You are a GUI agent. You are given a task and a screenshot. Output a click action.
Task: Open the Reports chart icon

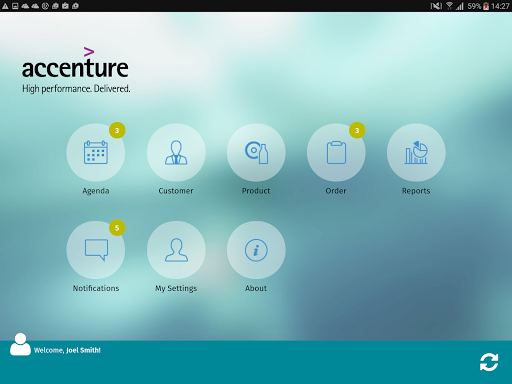pyautogui.click(x=416, y=153)
